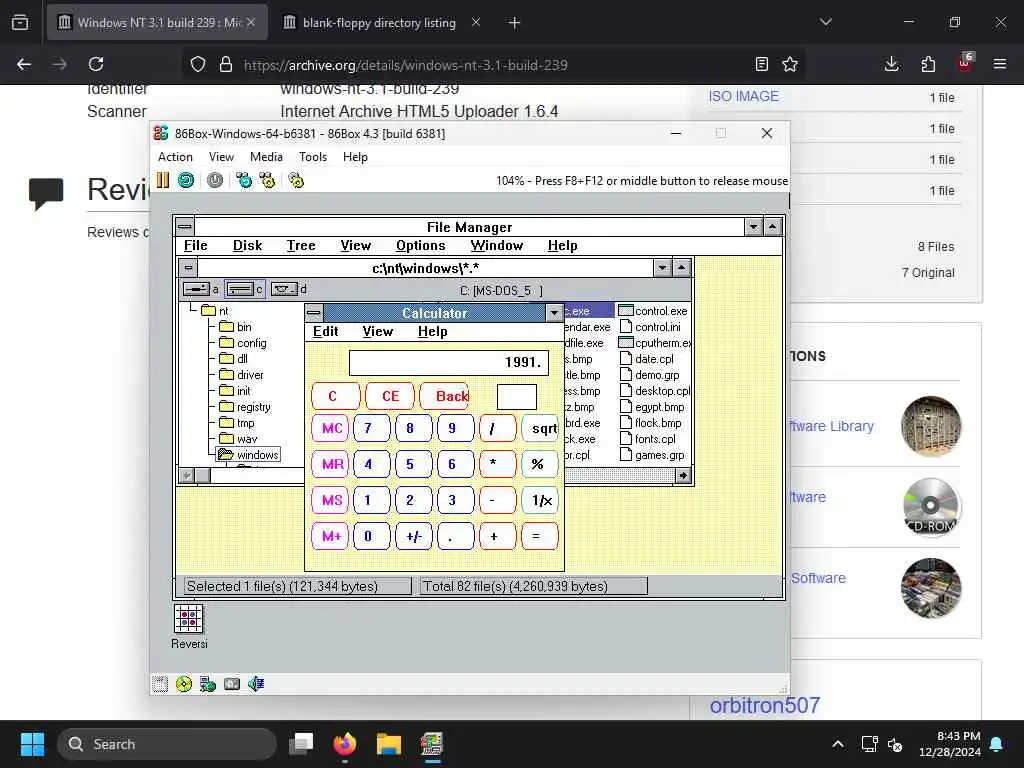This screenshot has height=768, width=1024.
Task: Open orbitron507 uploader link
Action: coord(765,705)
